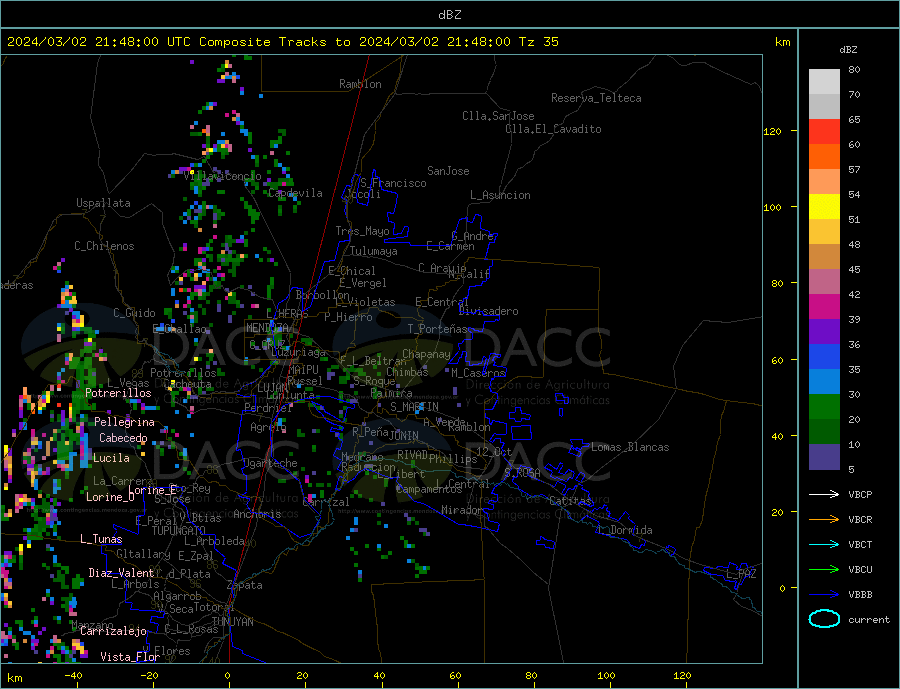Click the Lucila map label
The image size is (900, 689).
pos(111,458)
